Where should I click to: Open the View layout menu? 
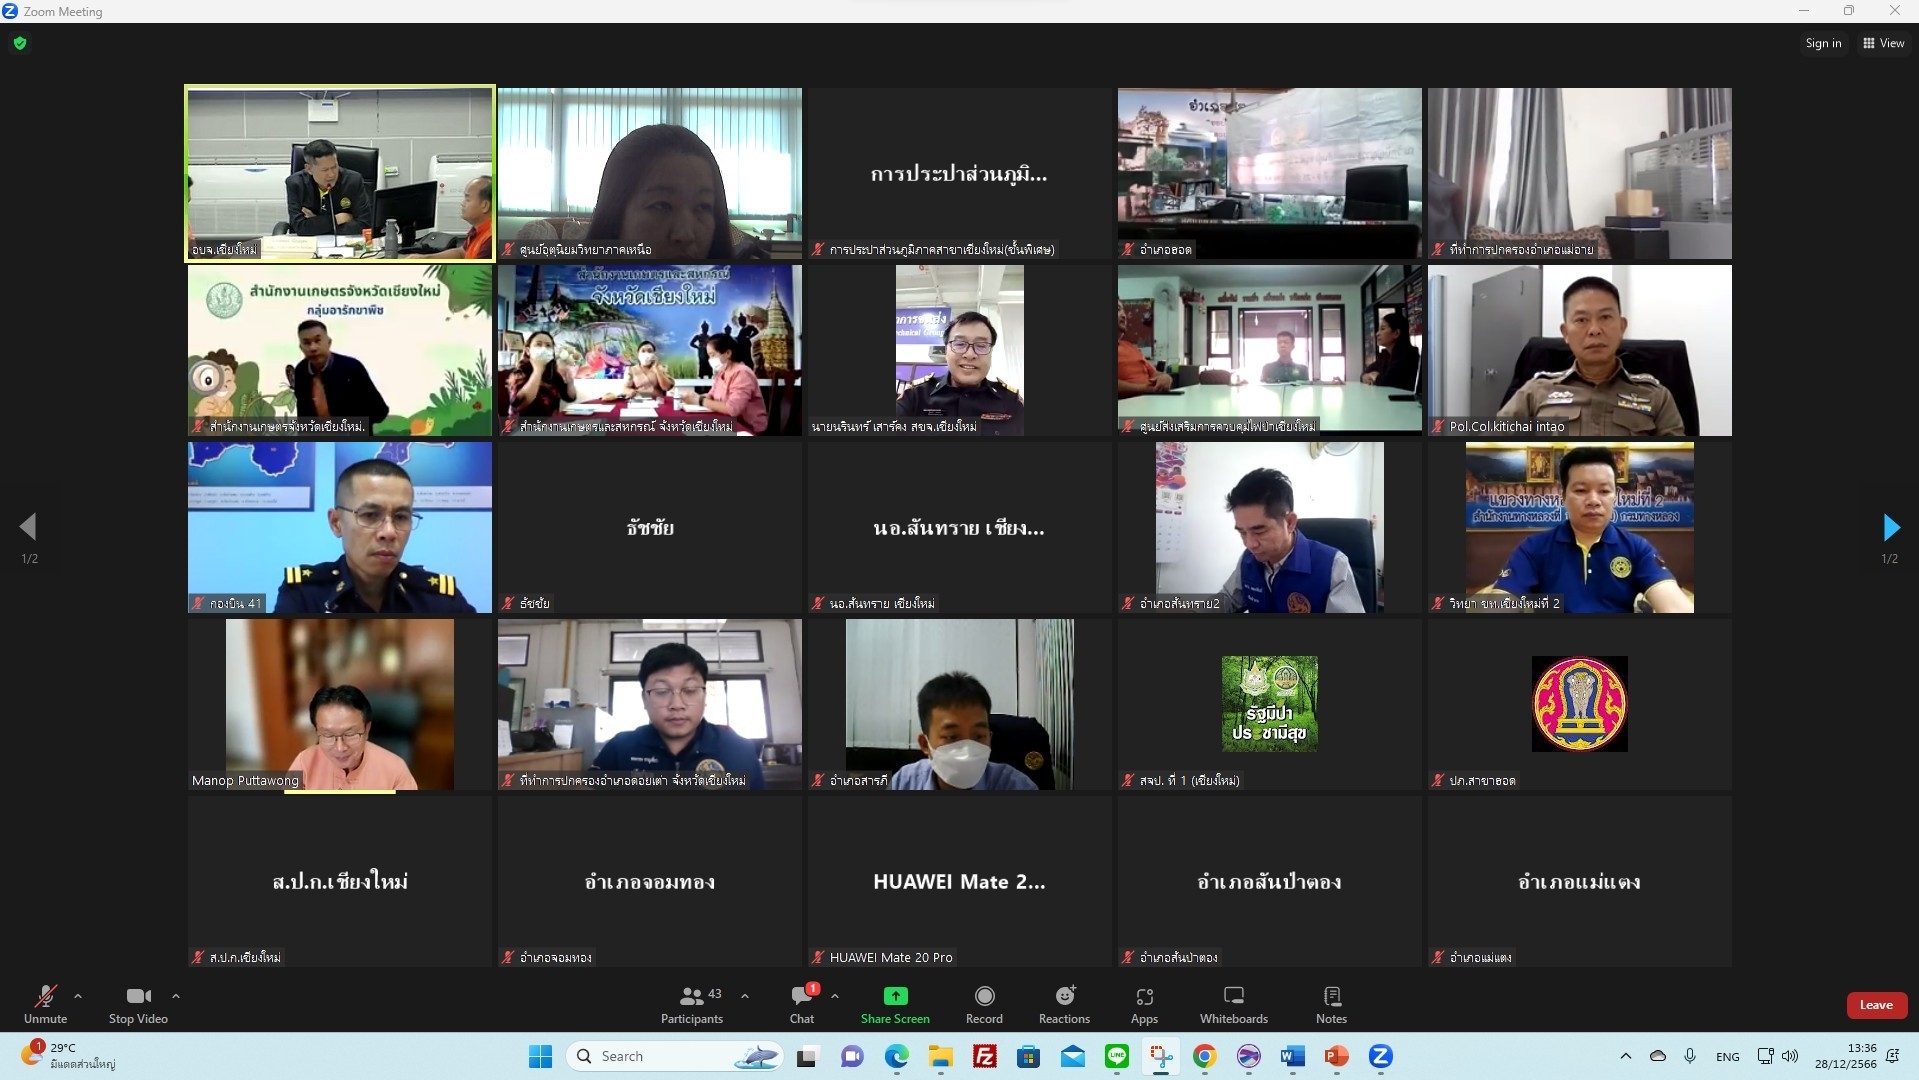1883,43
